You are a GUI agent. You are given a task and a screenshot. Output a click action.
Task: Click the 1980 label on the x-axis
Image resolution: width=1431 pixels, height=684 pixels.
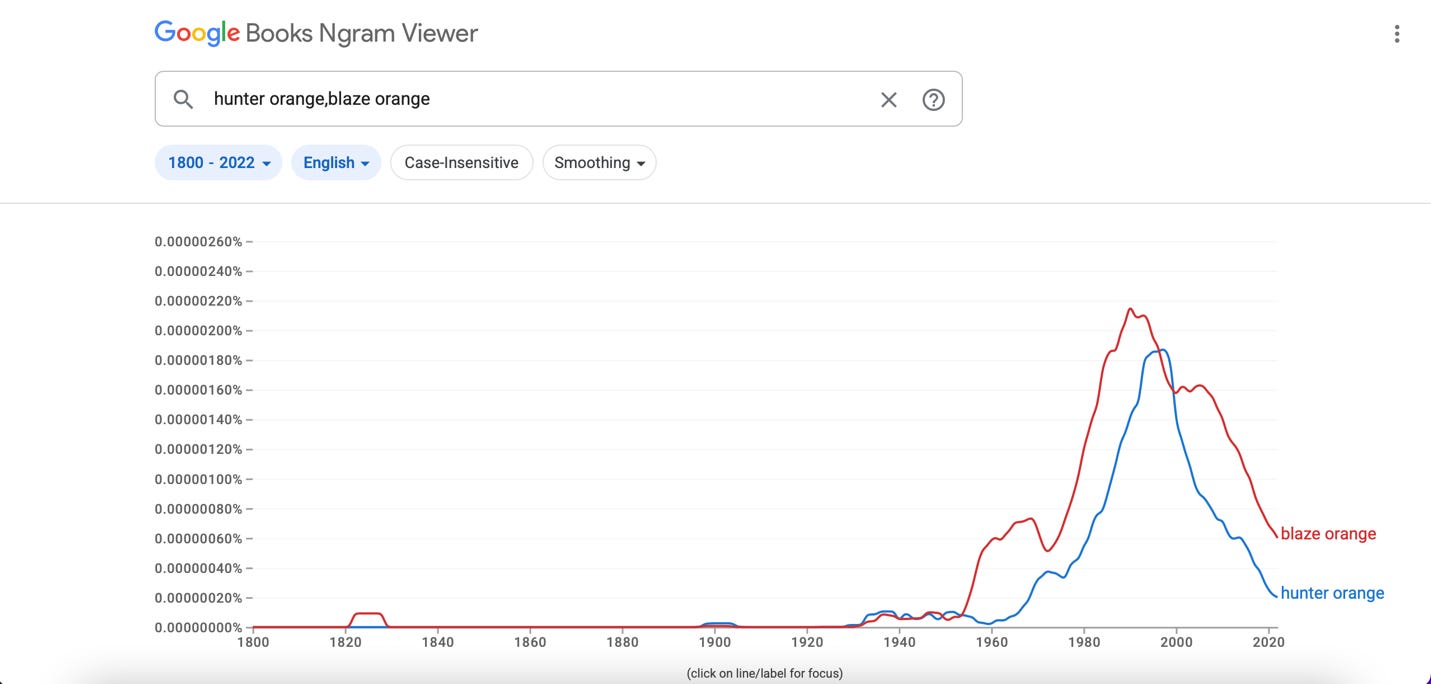(1084, 642)
